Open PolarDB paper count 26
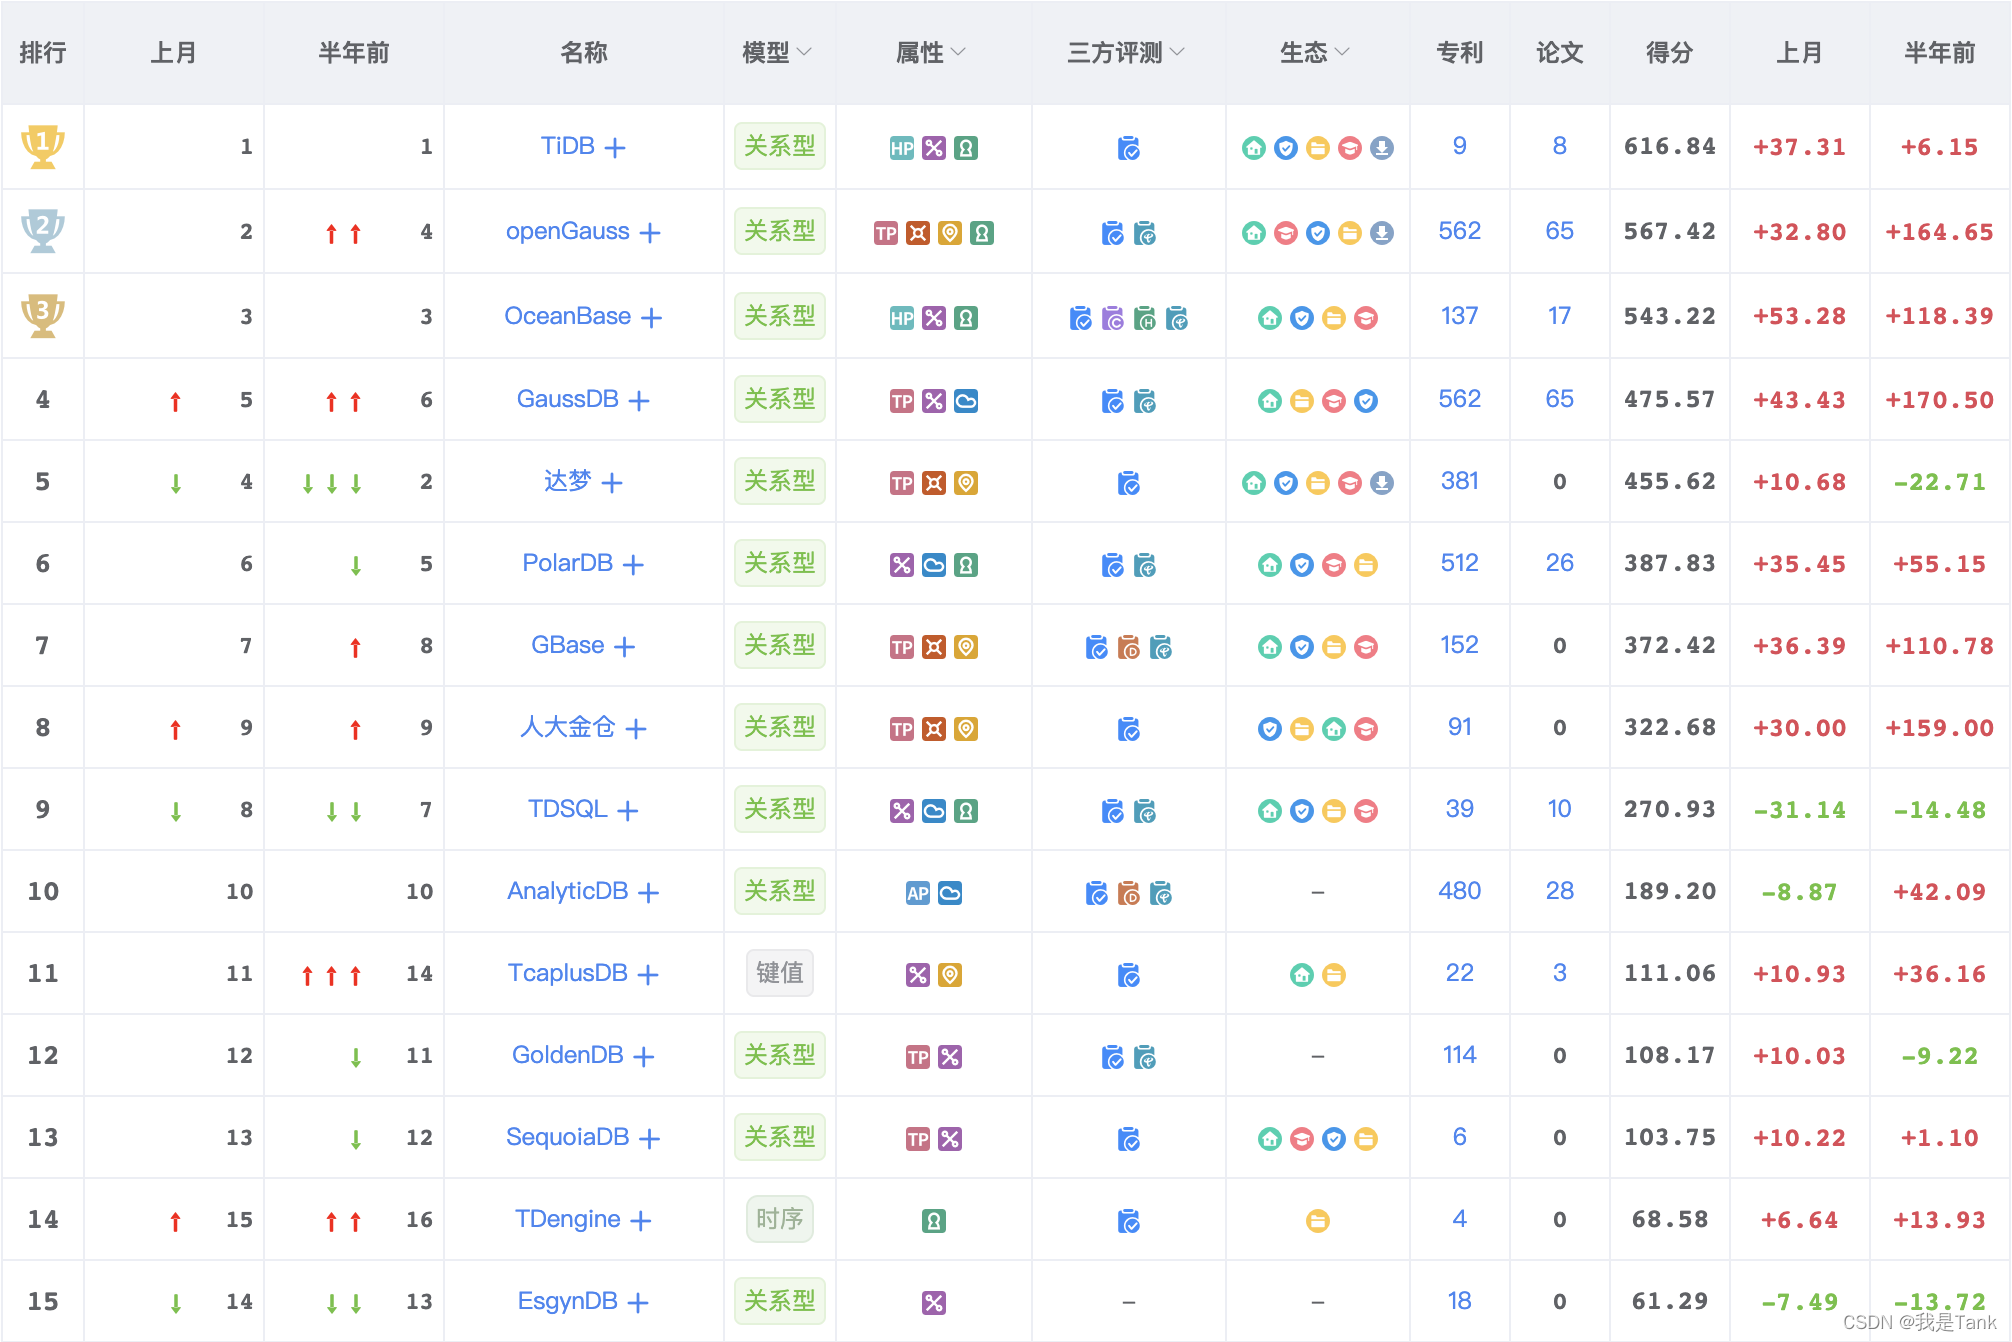The height and width of the screenshot is (1342, 2012). pyautogui.click(x=1560, y=563)
